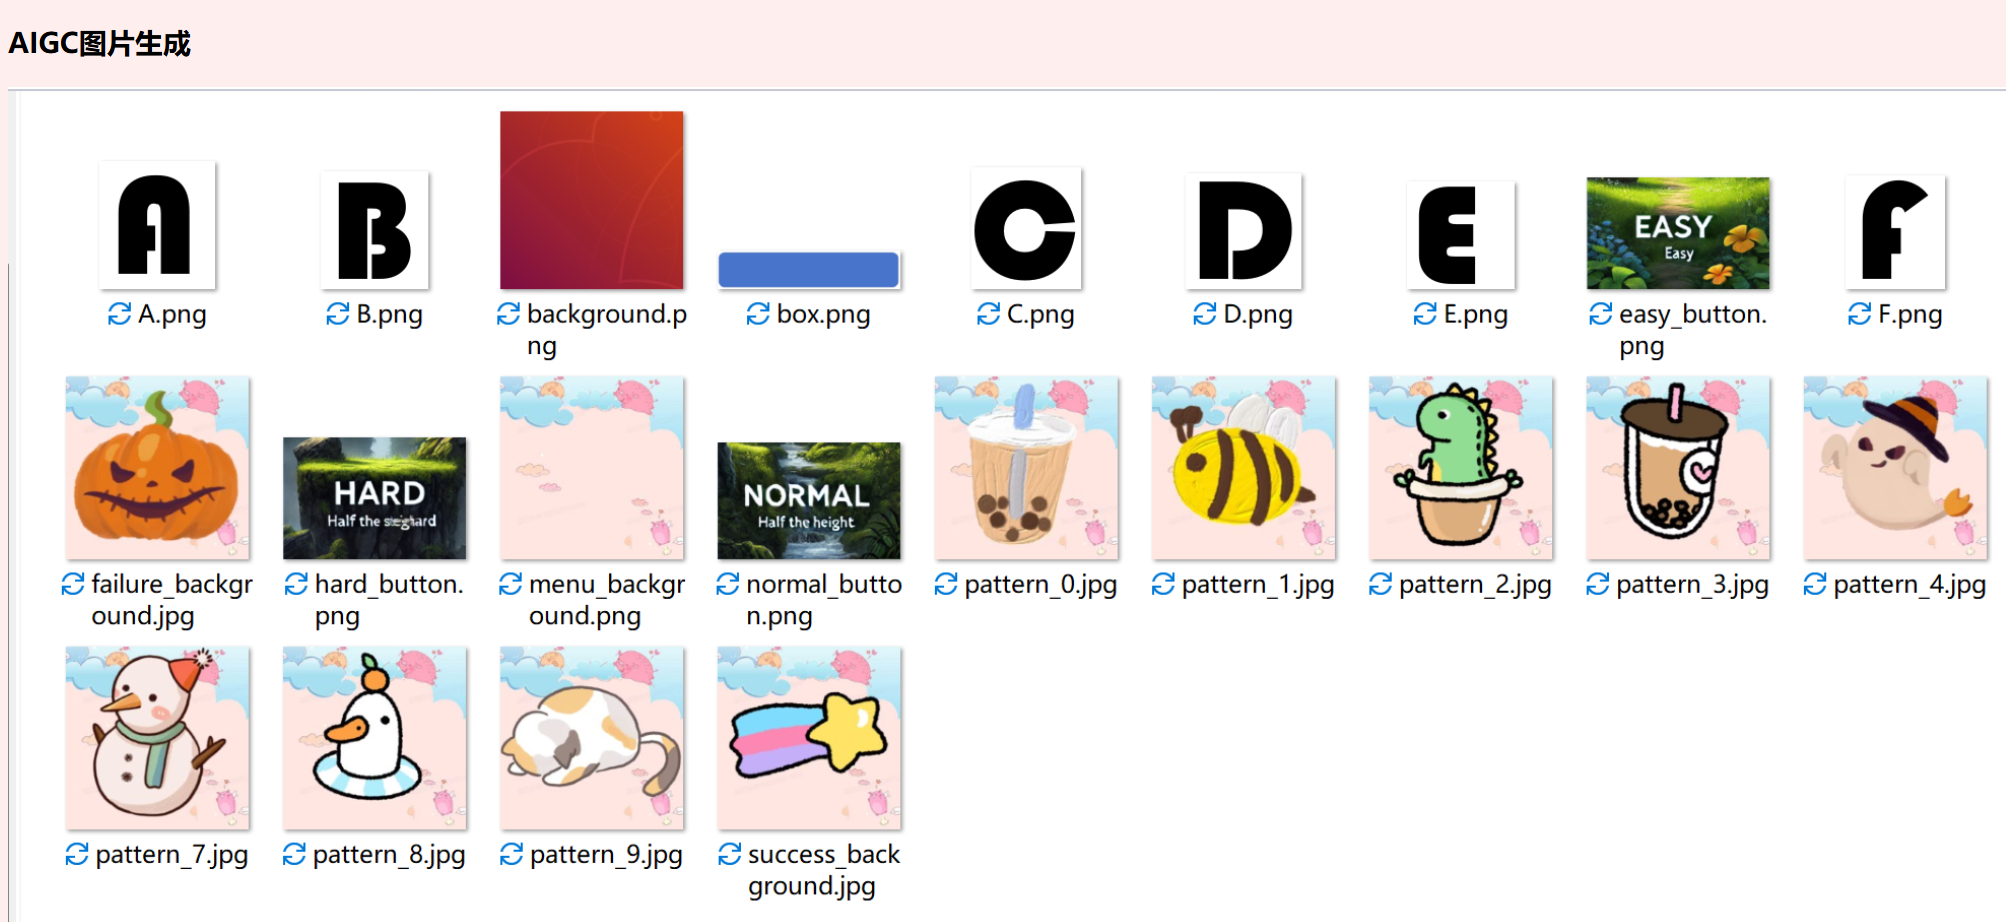The image size is (2006, 922).
Task: Click the pumpkin failure_background.jpg thumbnail
Action: (x=158, y=468)
